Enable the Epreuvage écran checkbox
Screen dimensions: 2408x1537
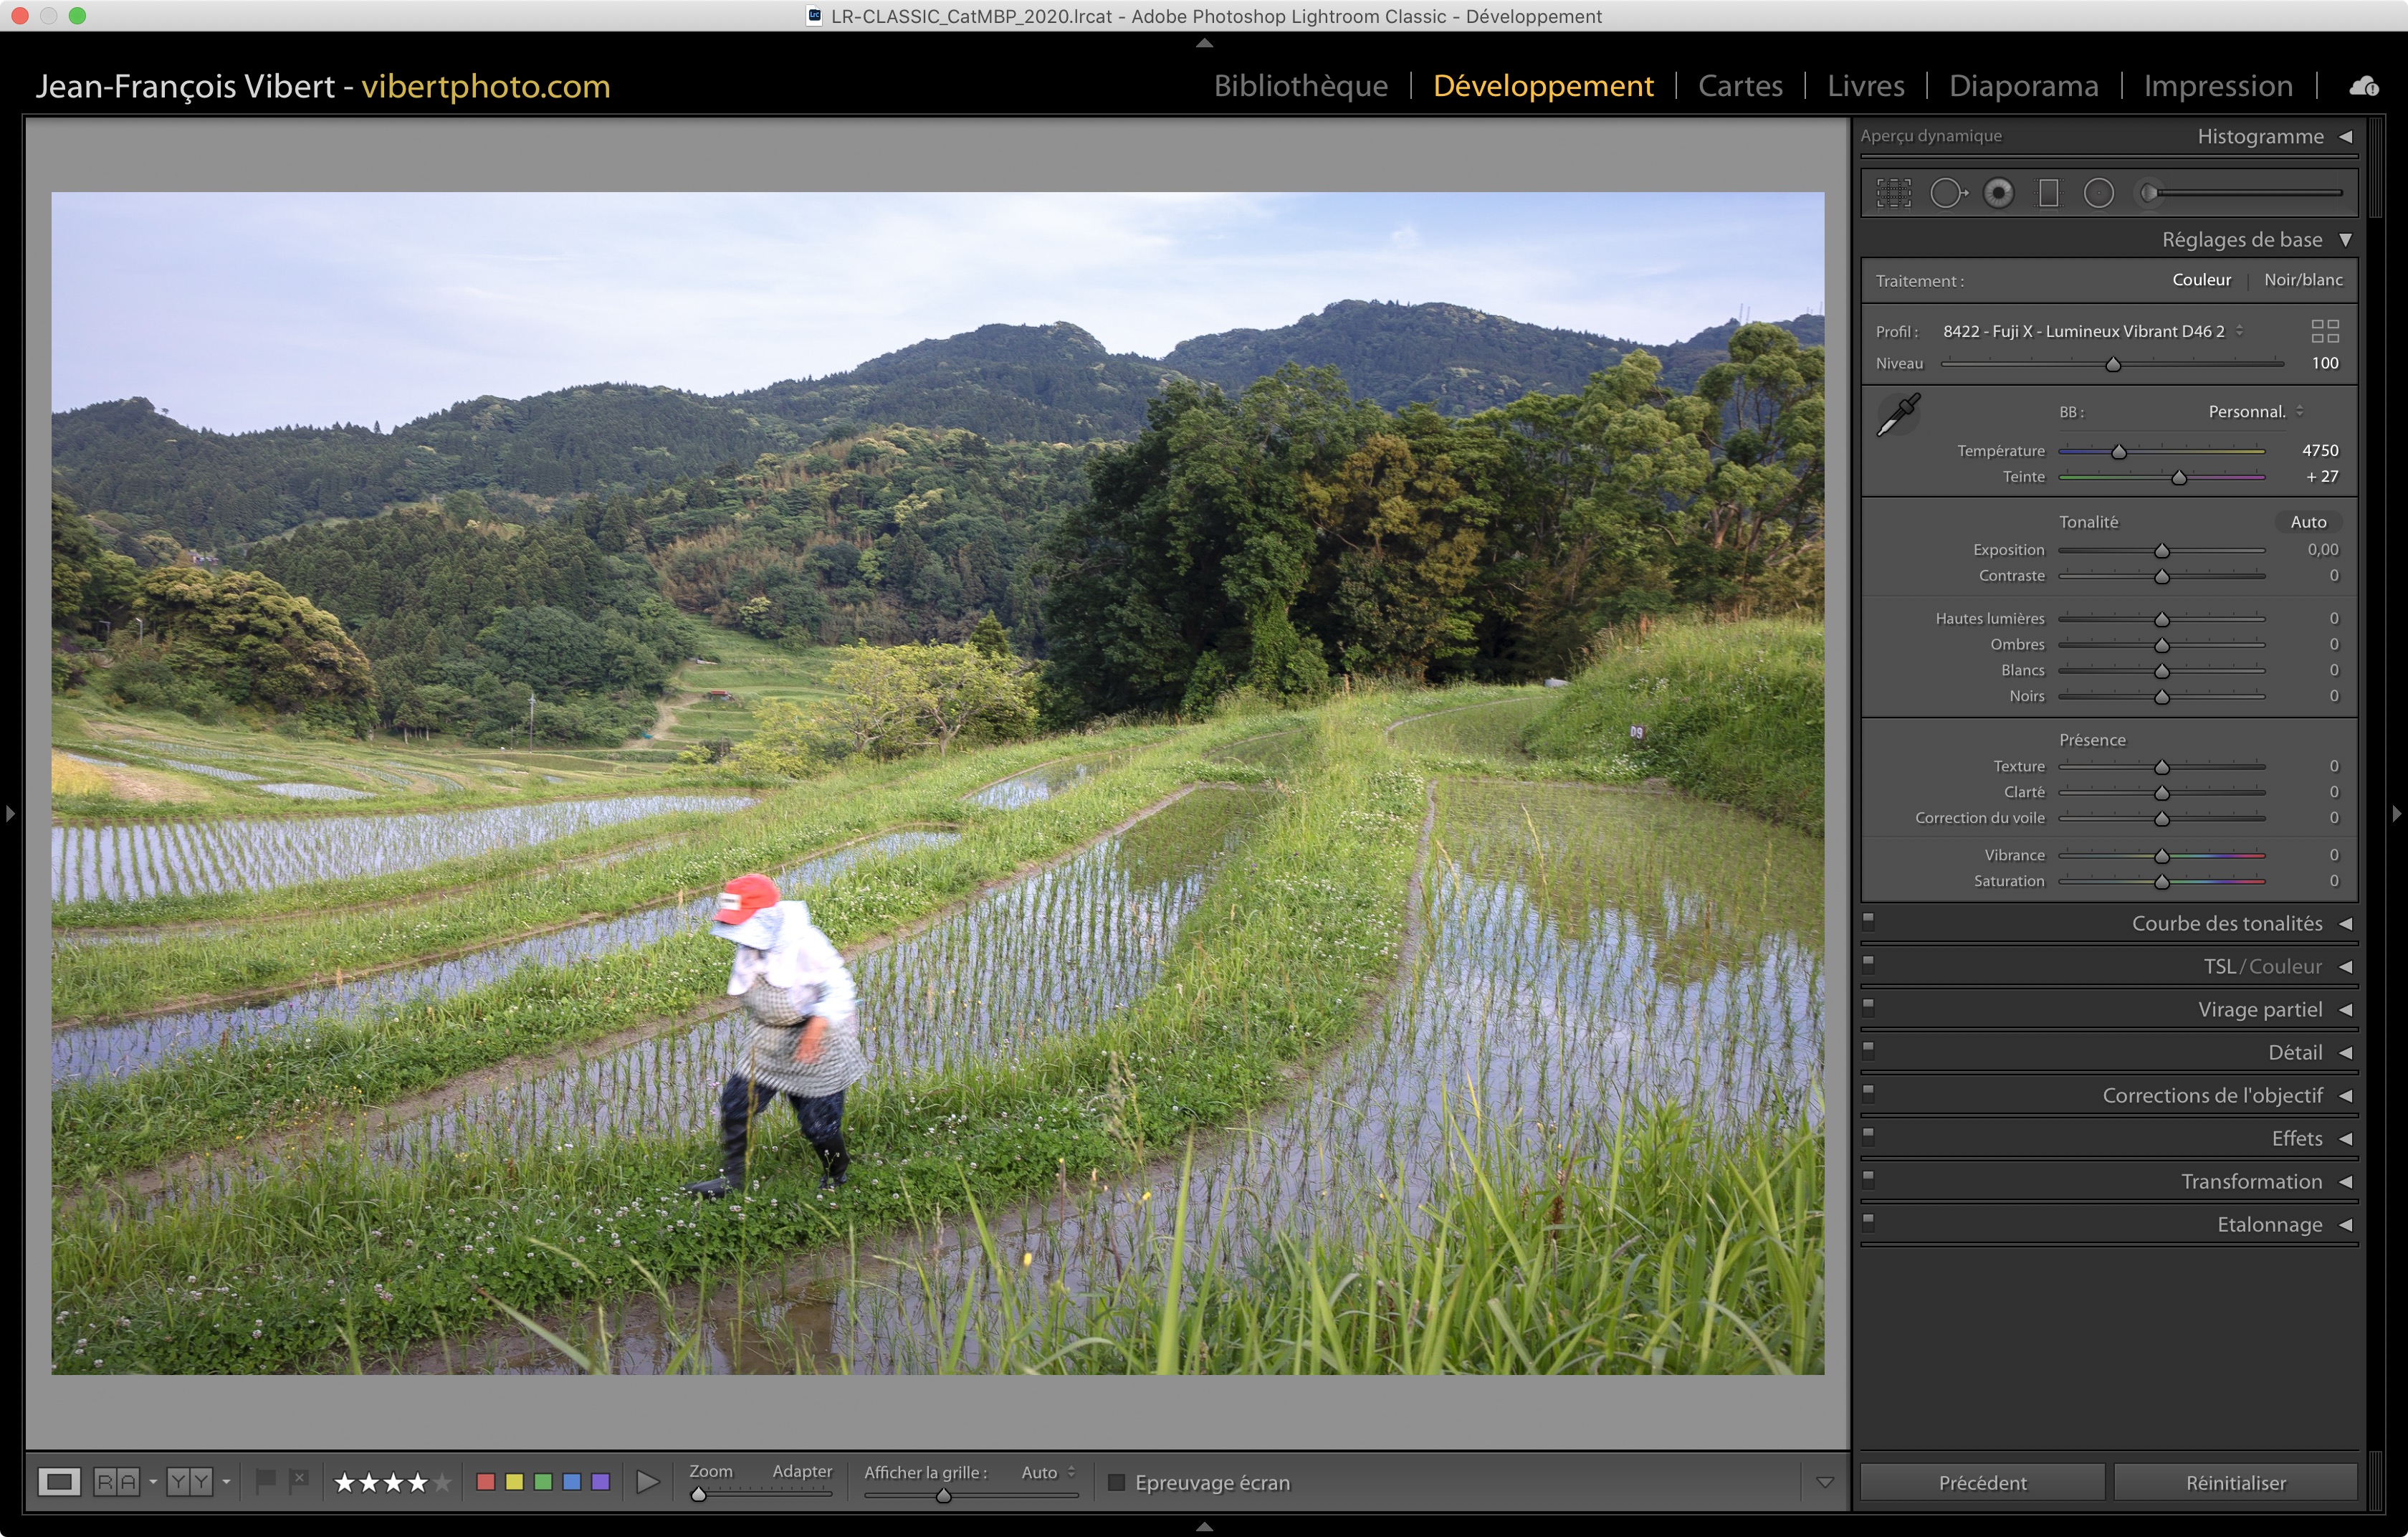[x=1117, y=1482]
